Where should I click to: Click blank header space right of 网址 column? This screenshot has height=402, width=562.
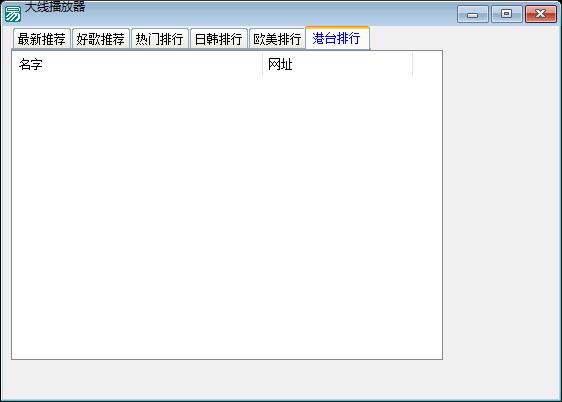pyautogui.click(x=427, y=64)
